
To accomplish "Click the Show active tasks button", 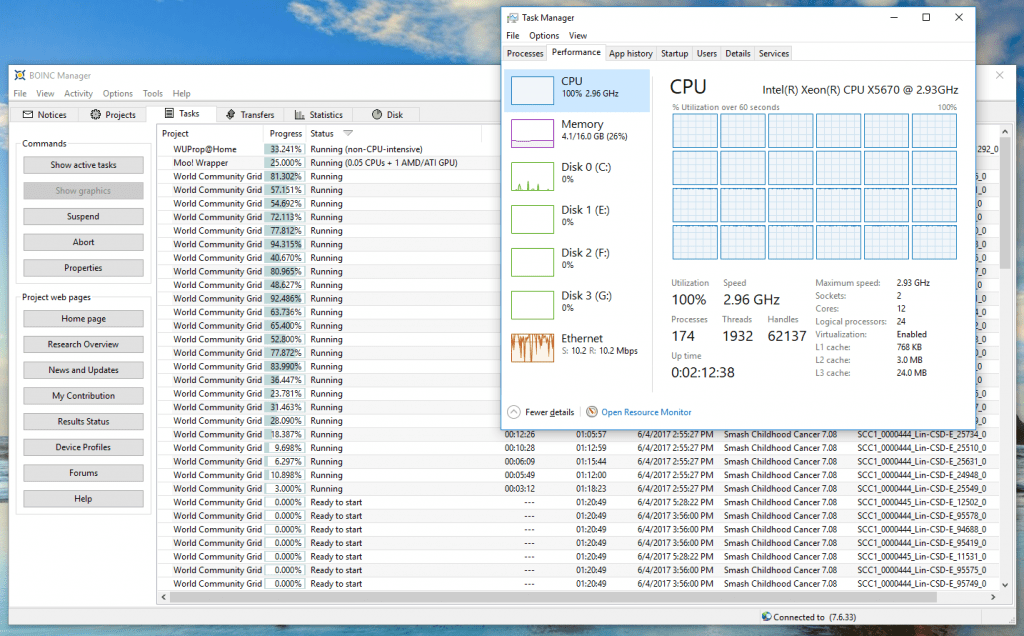I will [x=84, y=165].
